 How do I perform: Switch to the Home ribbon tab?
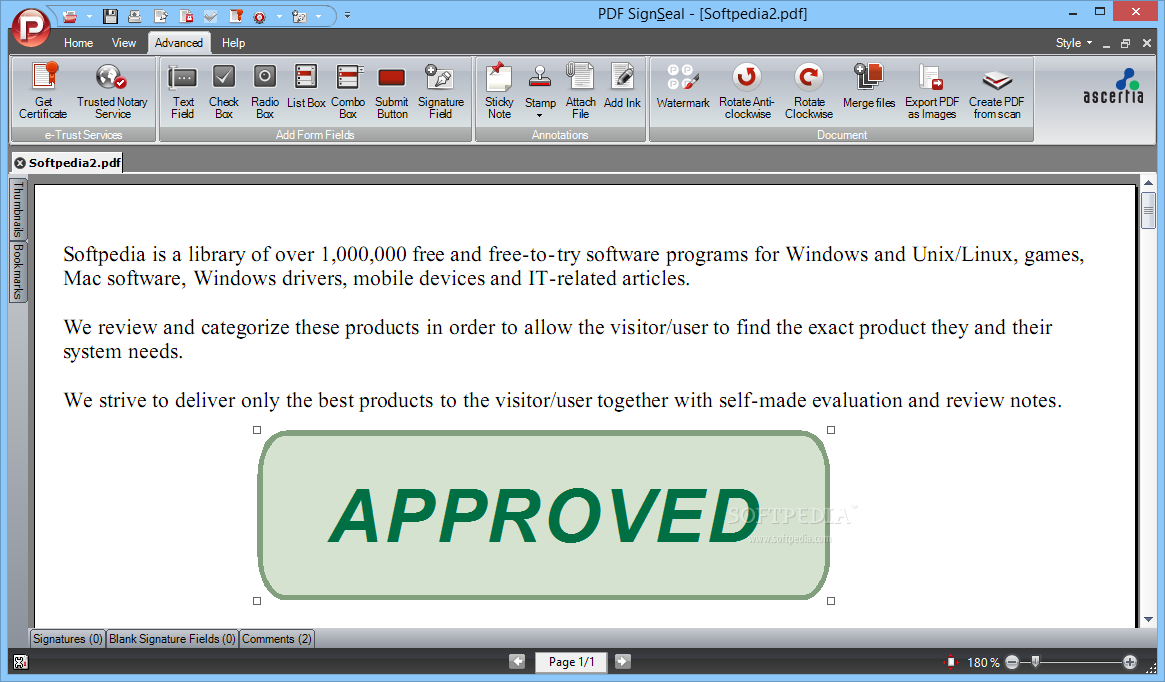coord(78,43)
